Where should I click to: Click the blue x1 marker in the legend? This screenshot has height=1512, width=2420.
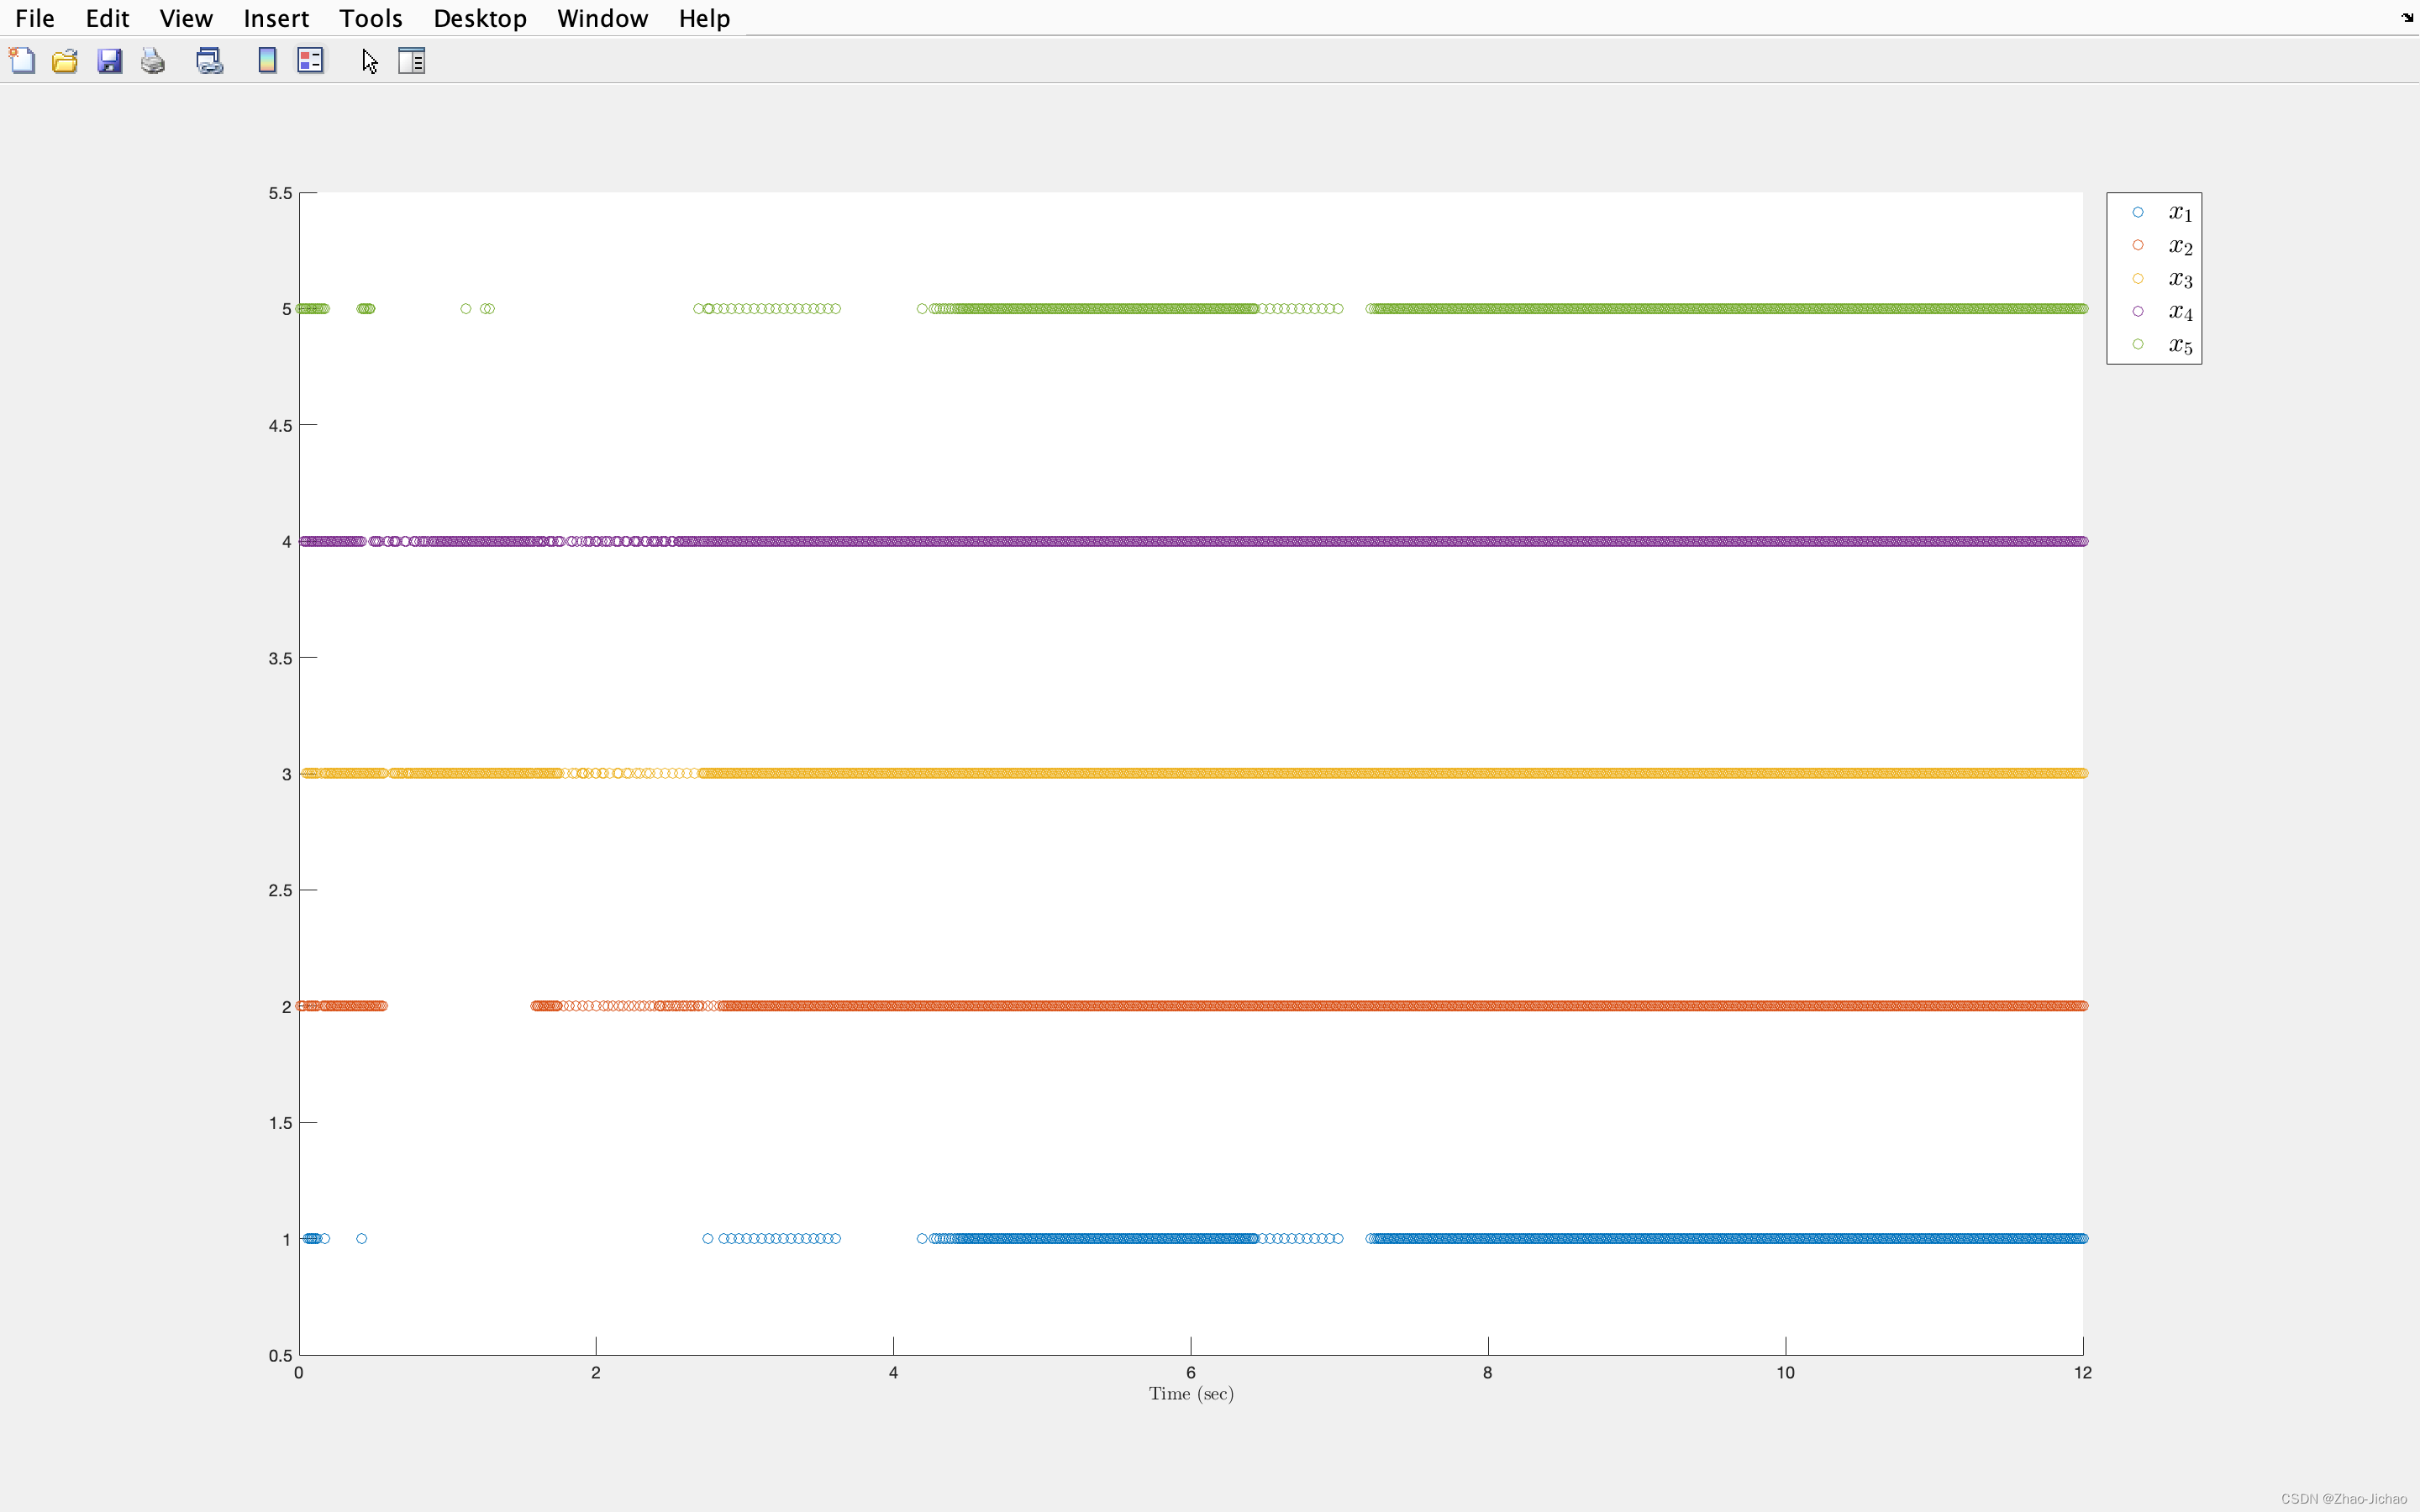pos(2138,212)
